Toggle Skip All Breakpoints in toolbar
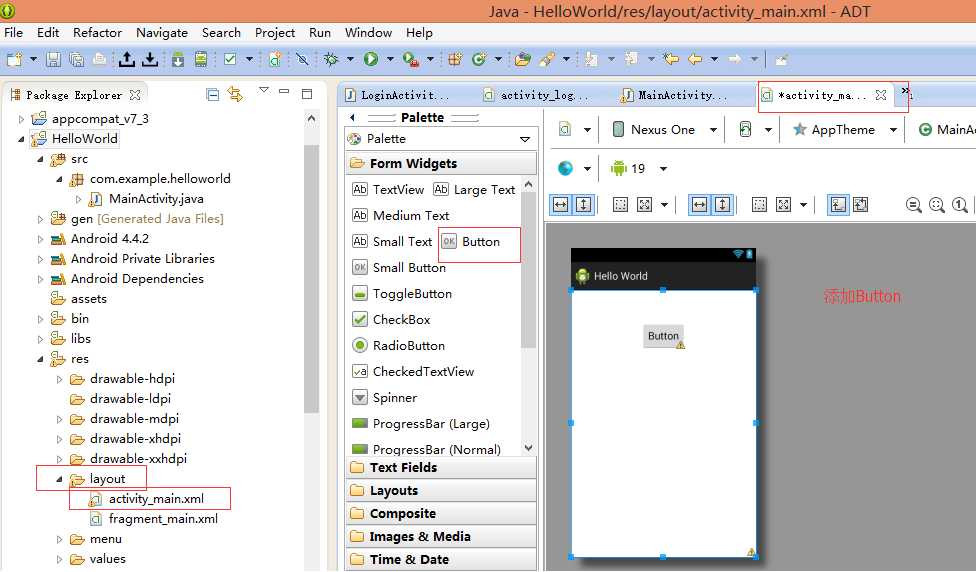 point(303,59)
